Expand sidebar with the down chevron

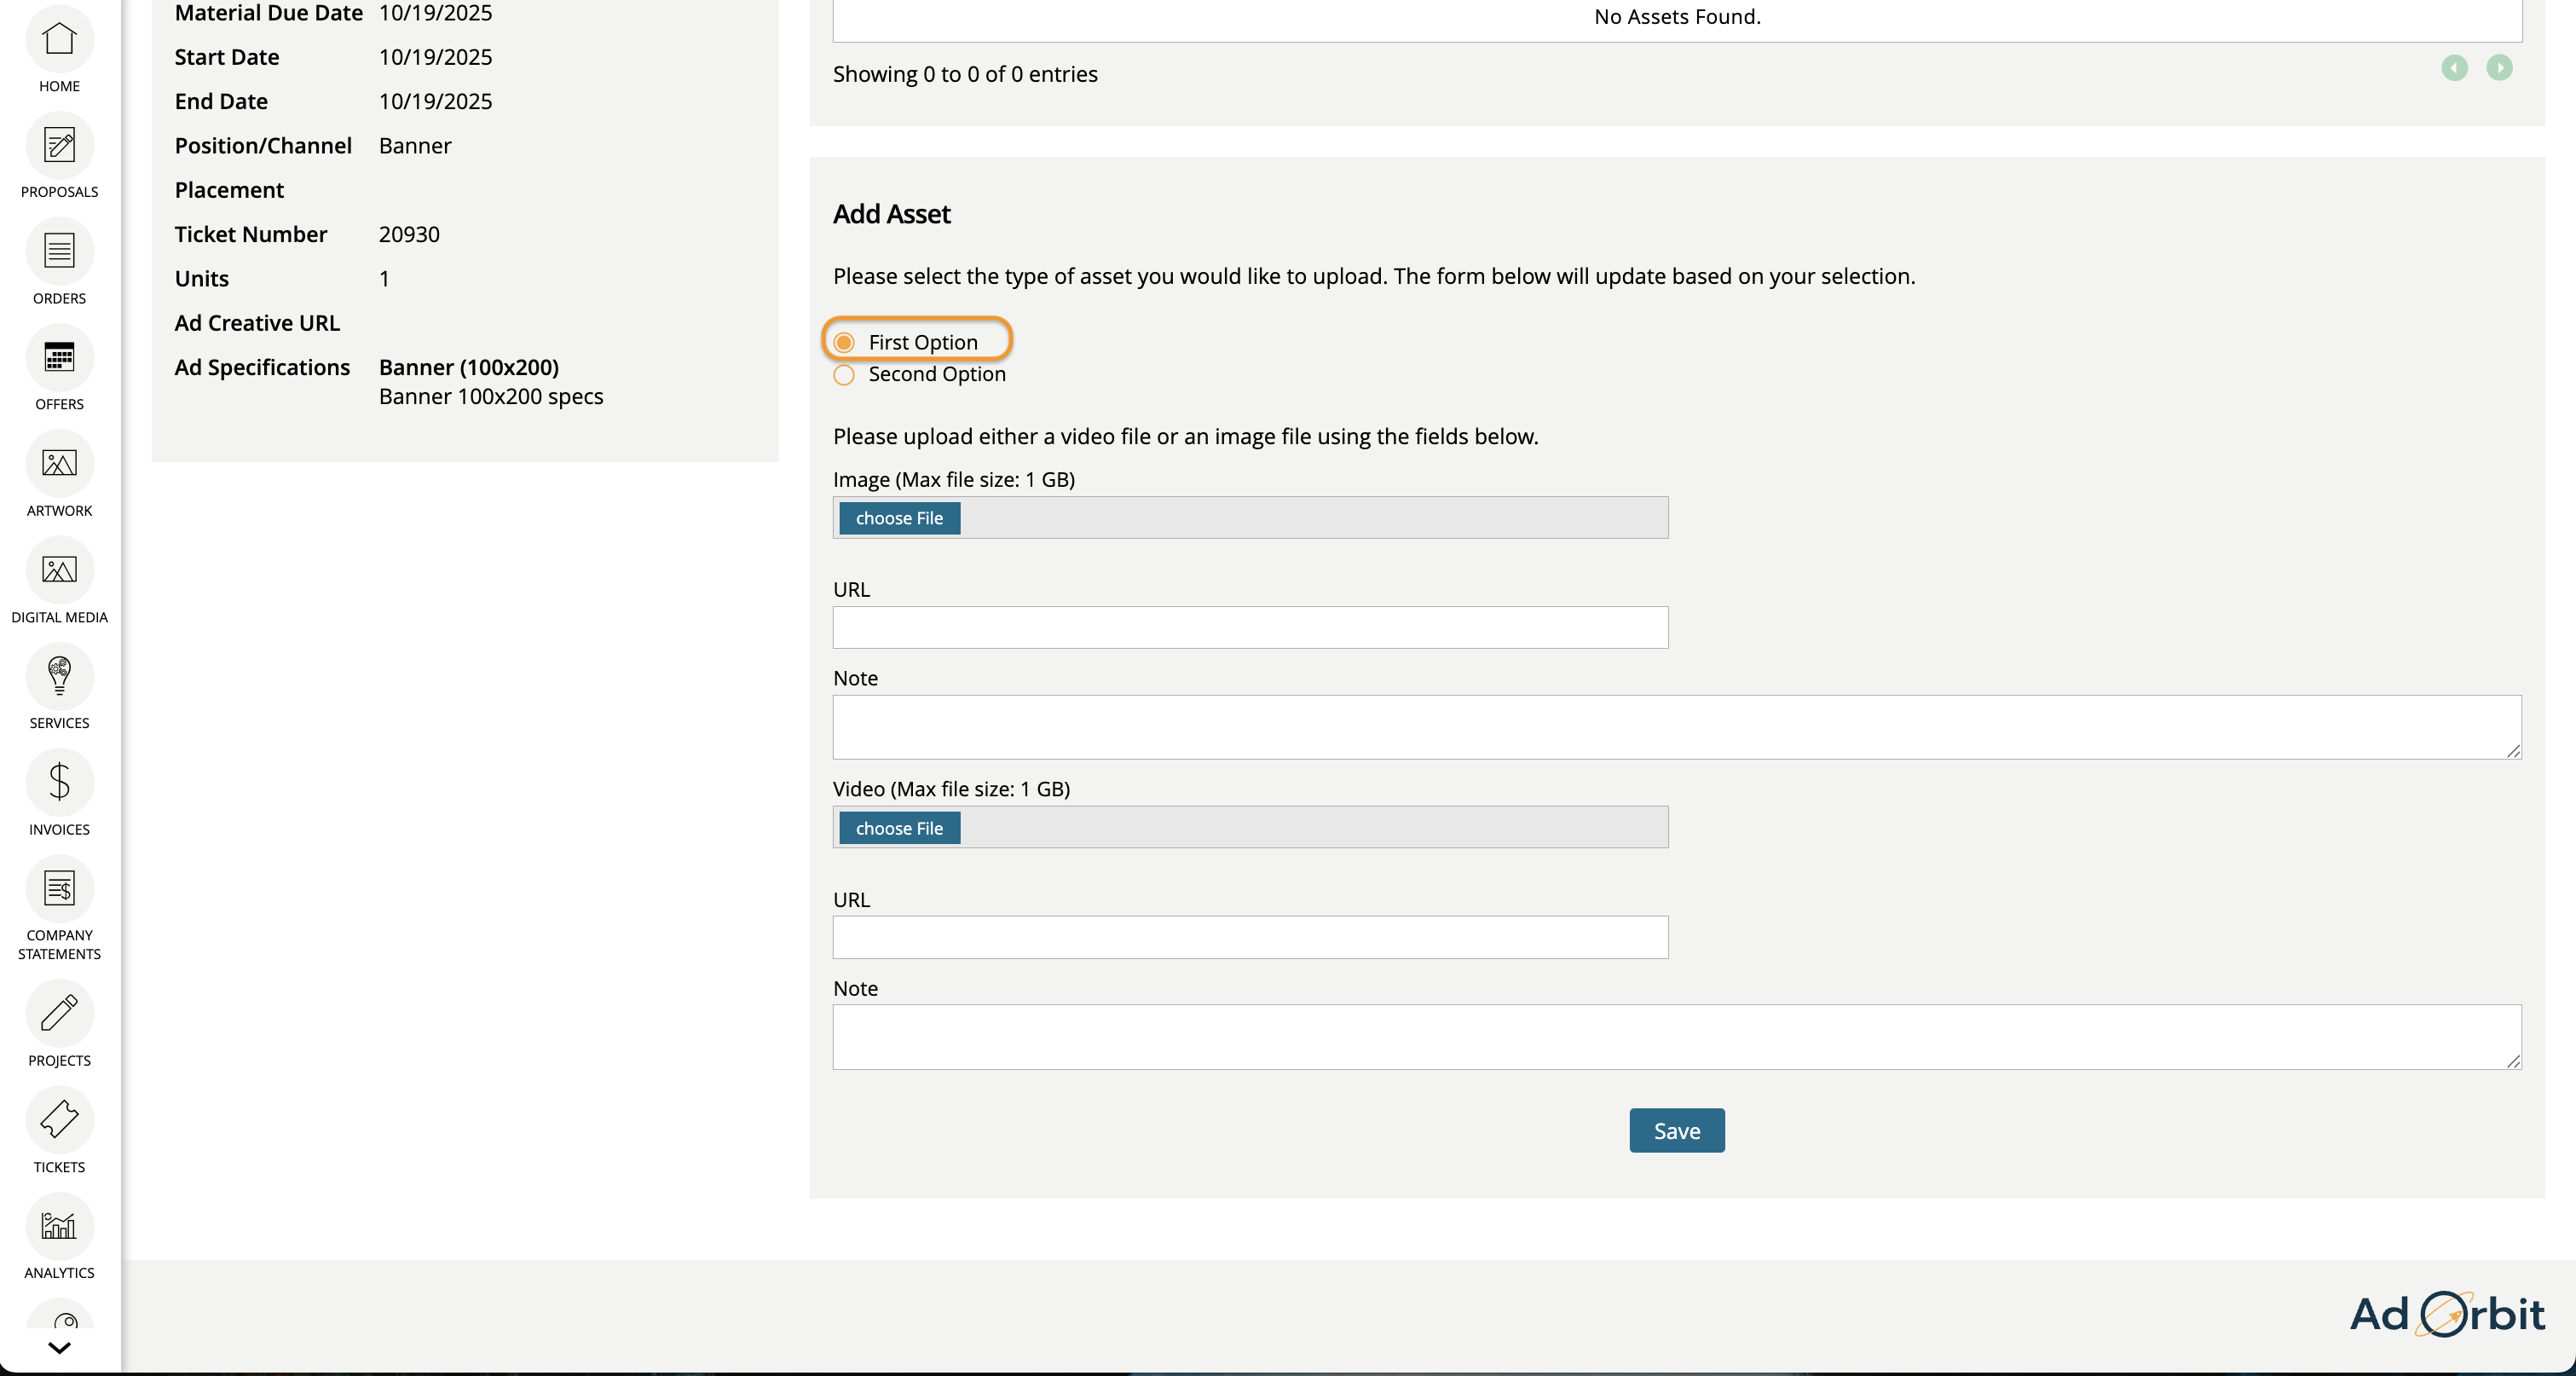click(x=59, y=1348)
